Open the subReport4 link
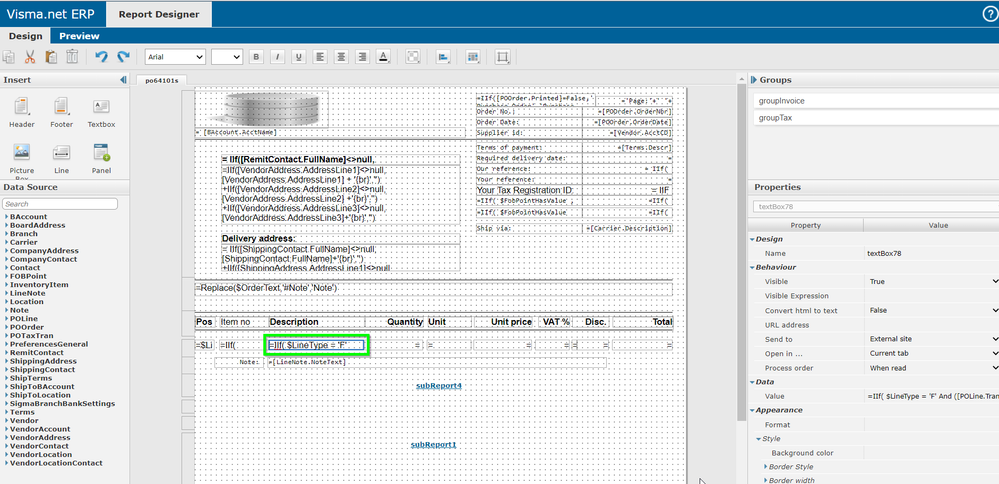 [439, 386]
